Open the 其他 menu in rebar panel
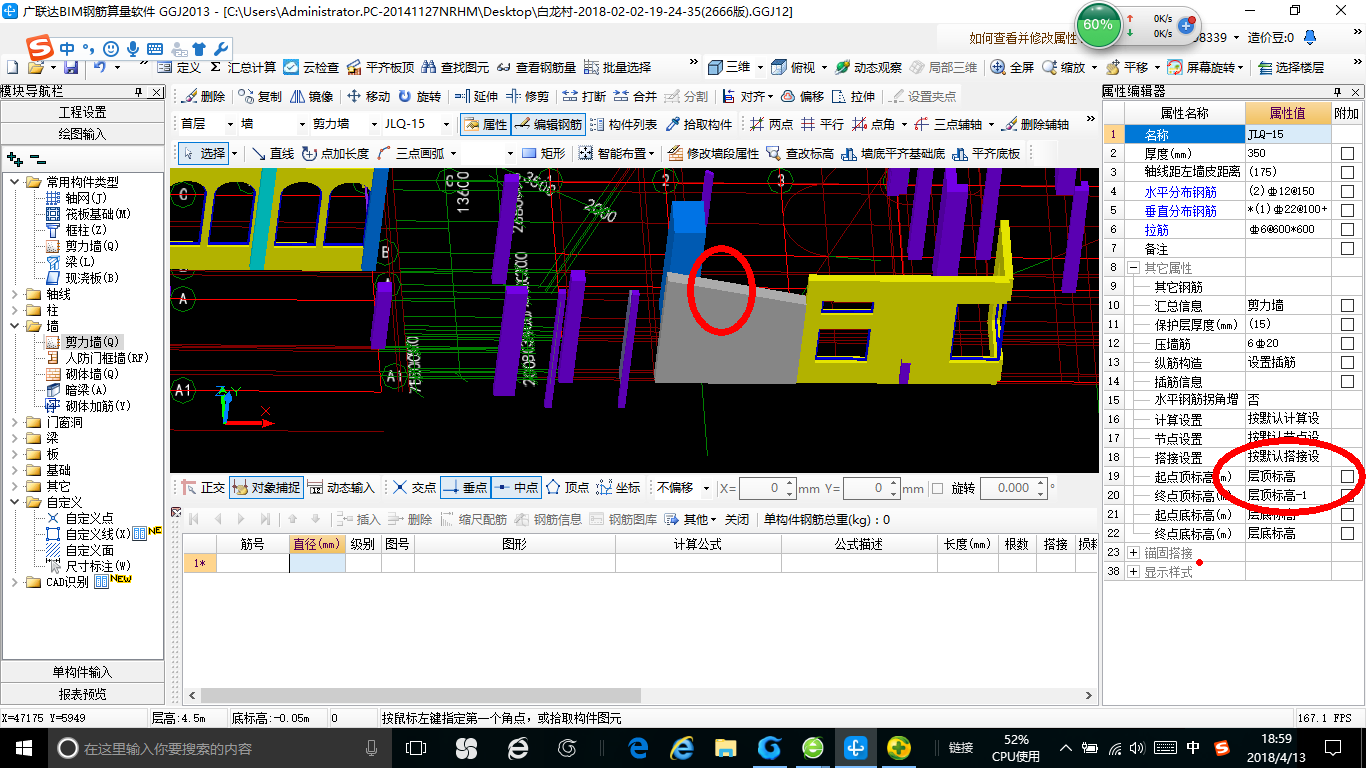This screenshot has height=768, width=1366. pos(692,520)
